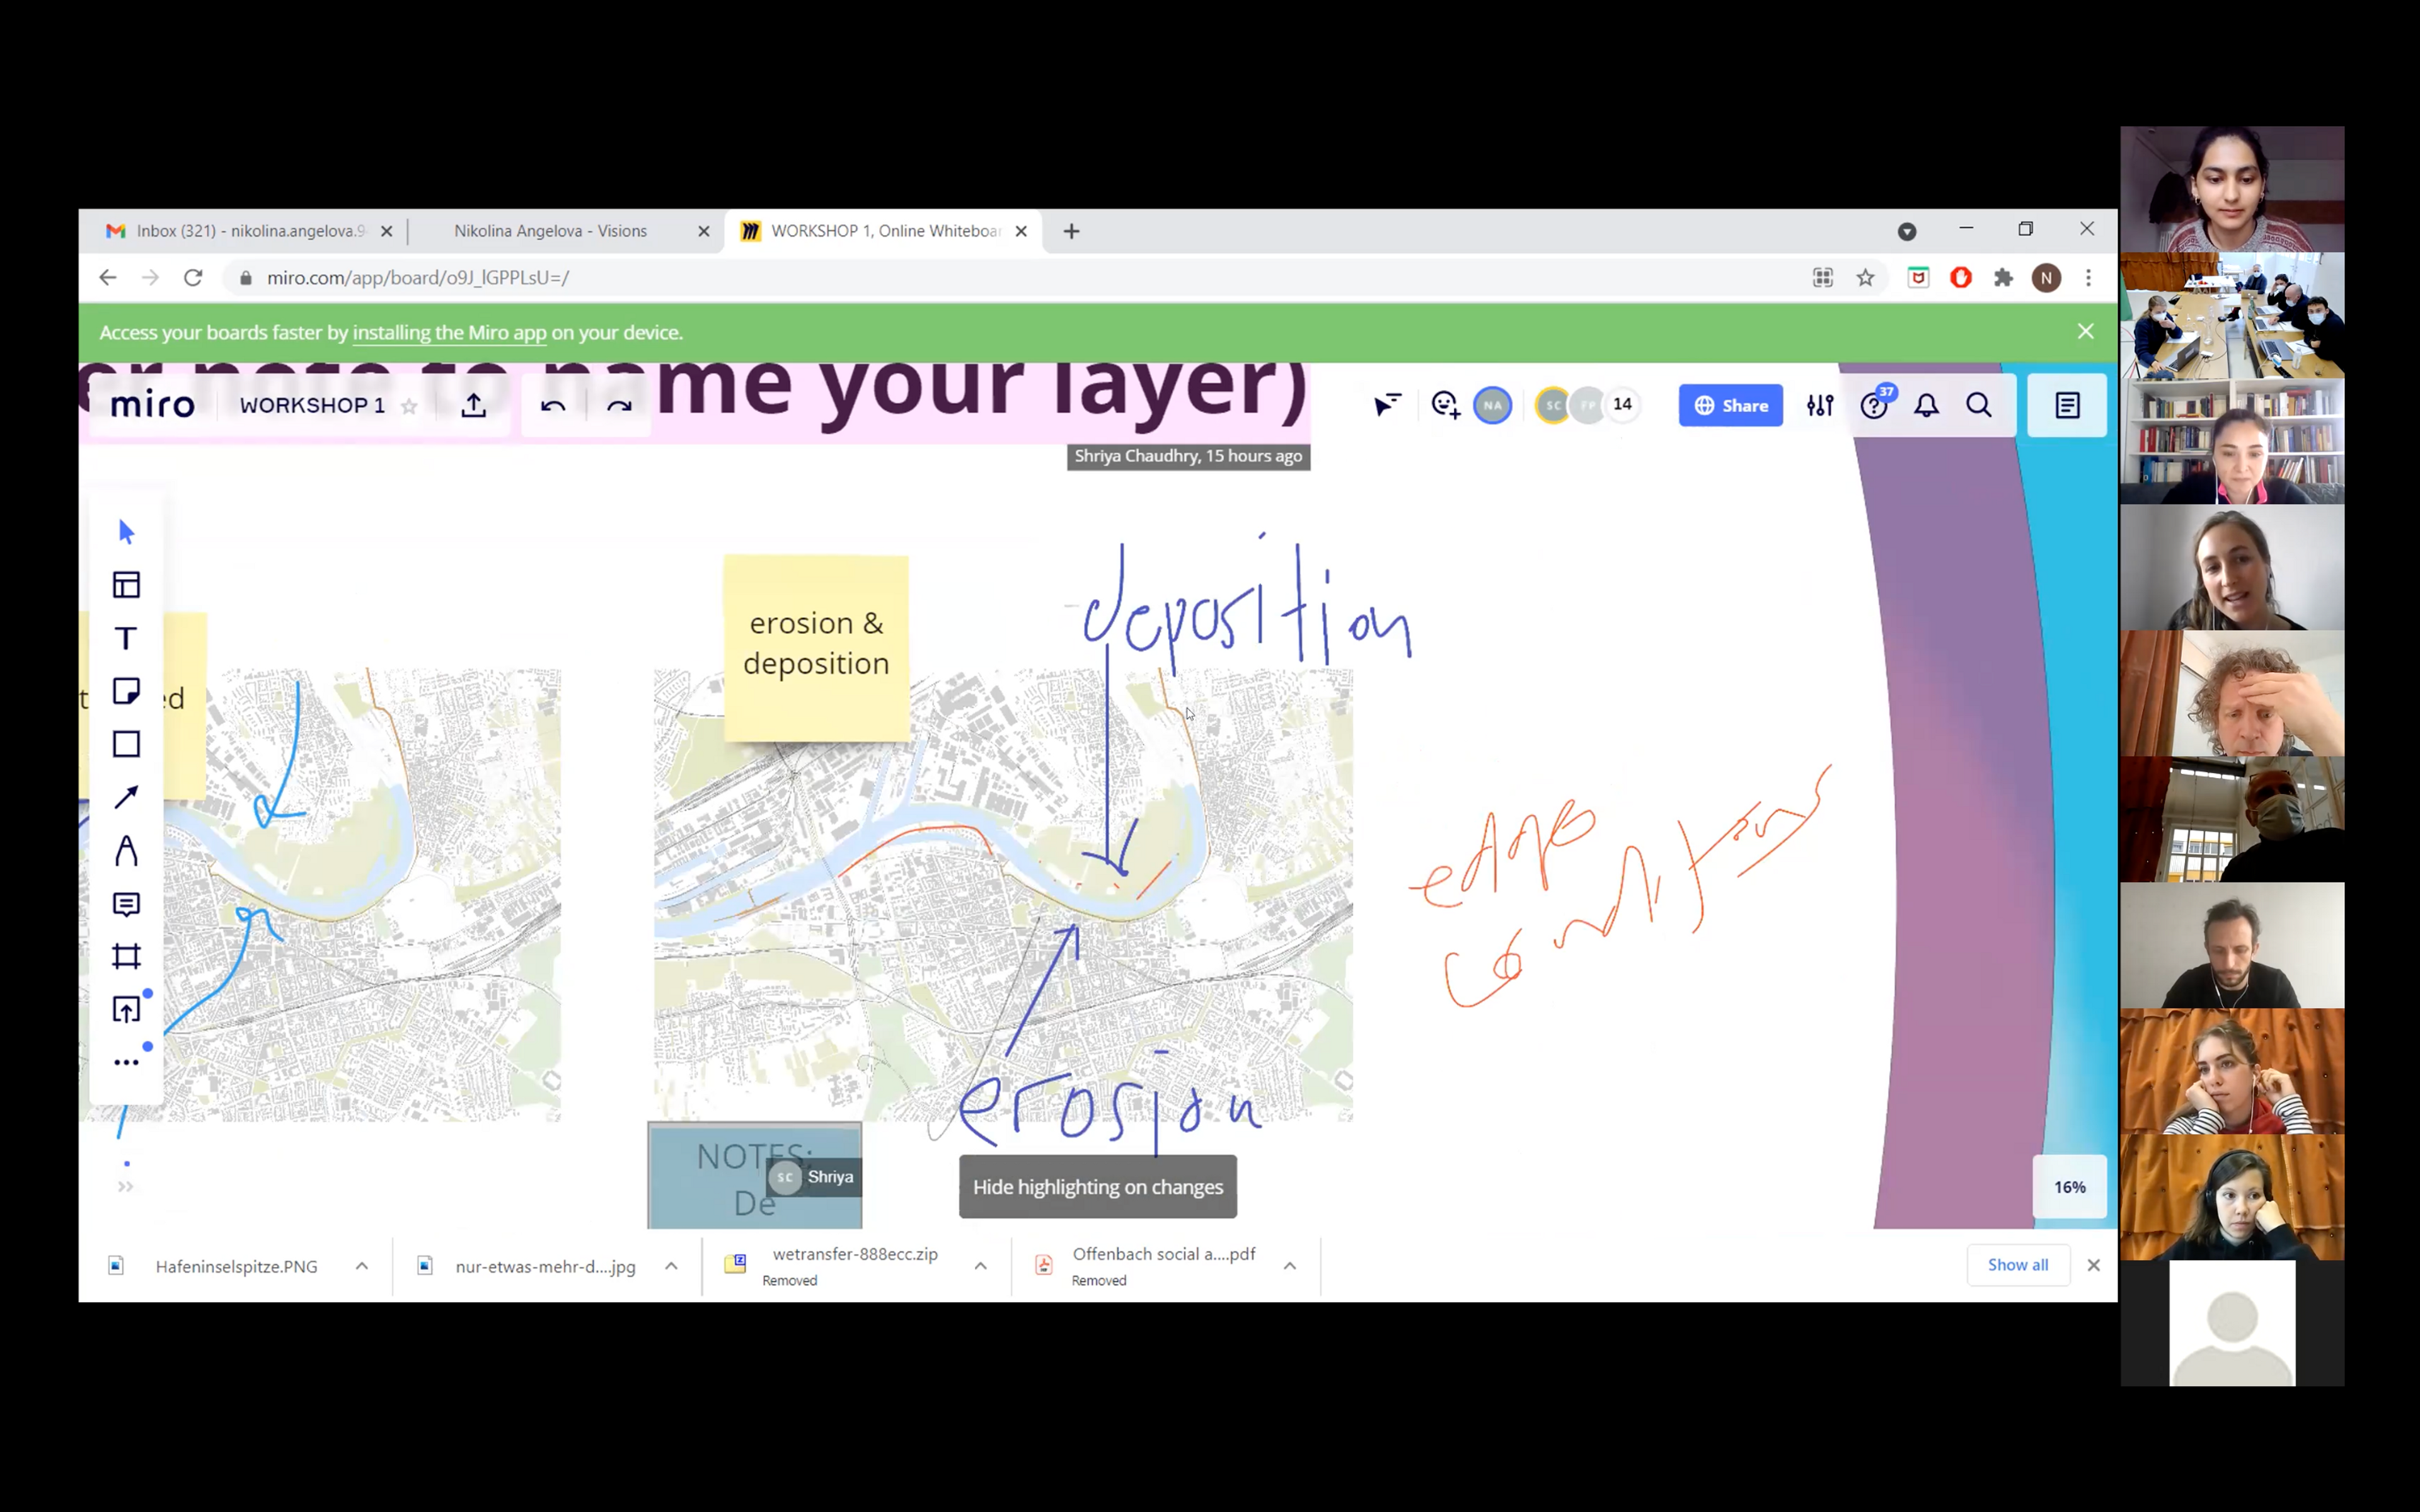This screenshot has width=2420, height=1512.
Task: Expand more tools via the ellipsis
Action: click(x=126, y=1062)
